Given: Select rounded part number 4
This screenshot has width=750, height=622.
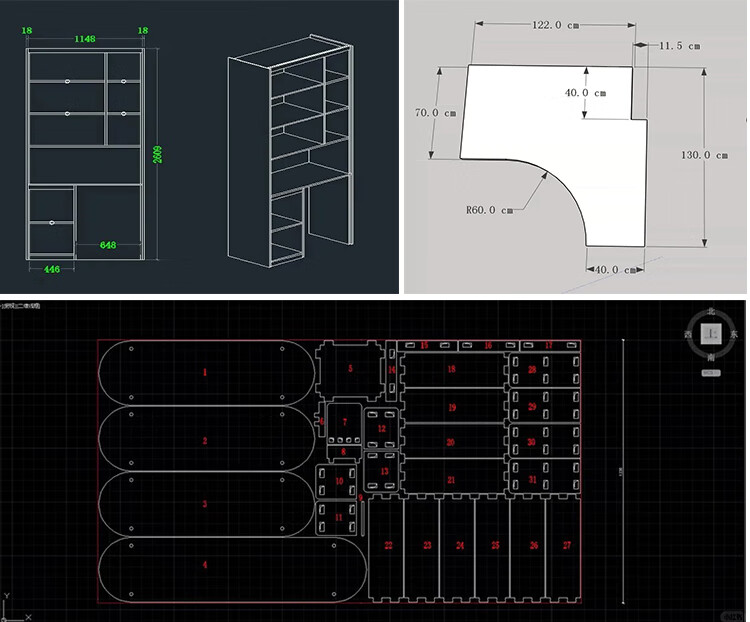Looking at the screenshot, I should [x=205, y=565].
